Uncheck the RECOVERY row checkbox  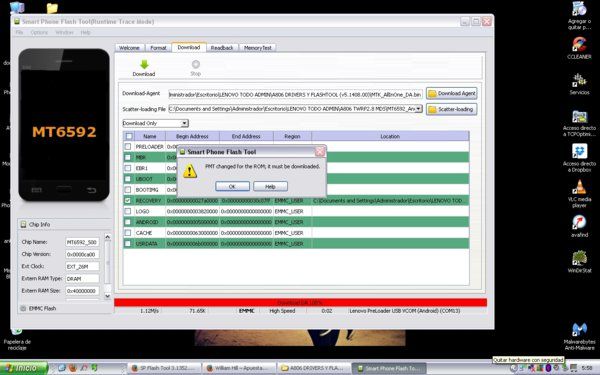click(128, 200)
